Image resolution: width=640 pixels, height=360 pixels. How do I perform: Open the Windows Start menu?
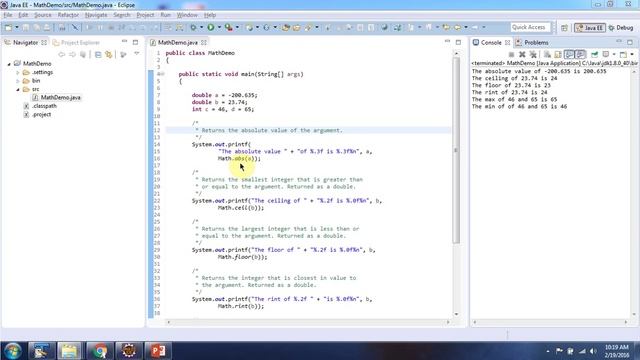13,351
